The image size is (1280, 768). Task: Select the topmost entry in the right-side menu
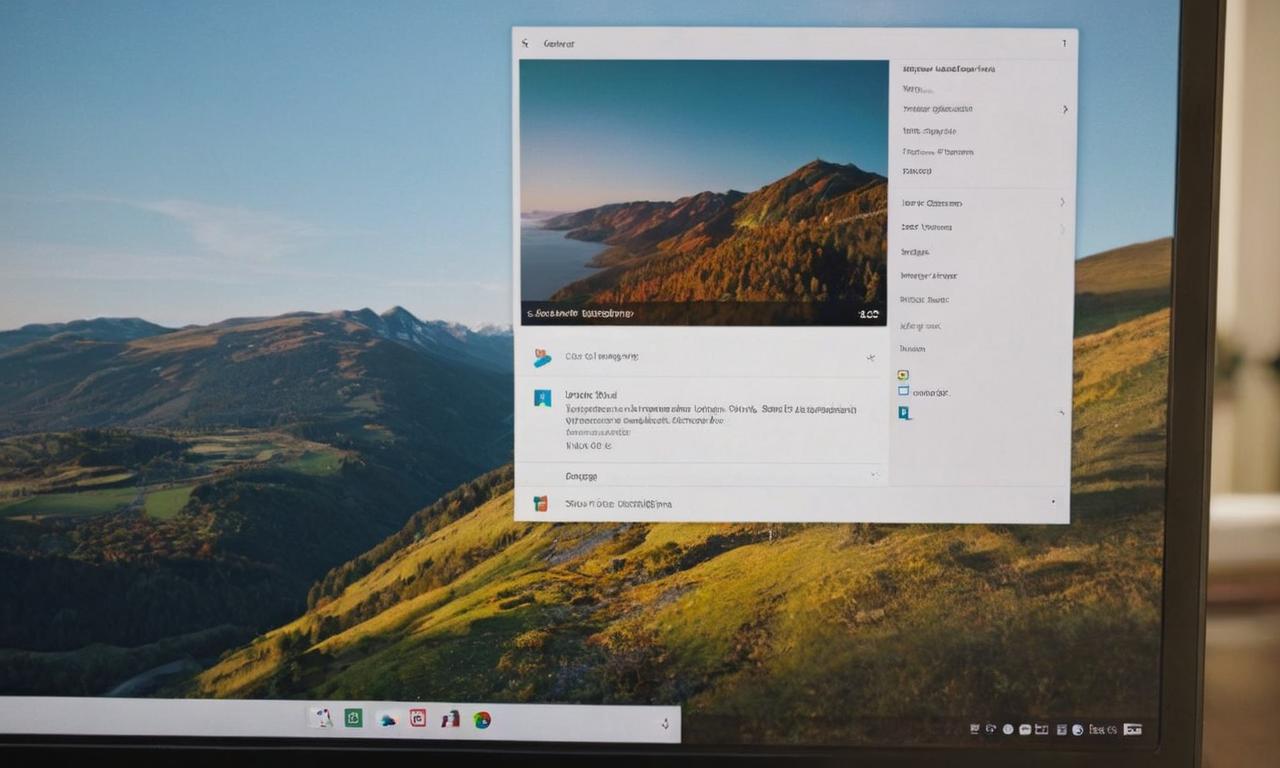point(945,68)
